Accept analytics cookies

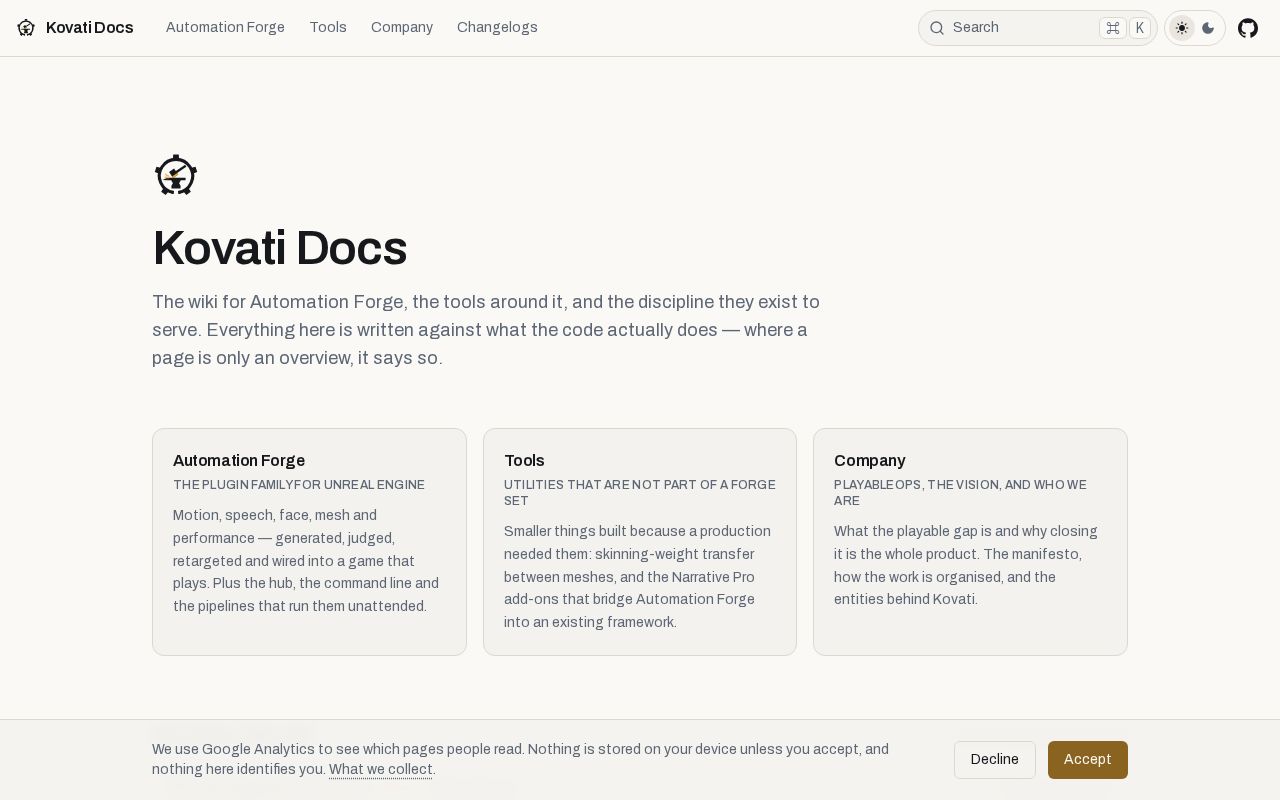pos(1088,760)
